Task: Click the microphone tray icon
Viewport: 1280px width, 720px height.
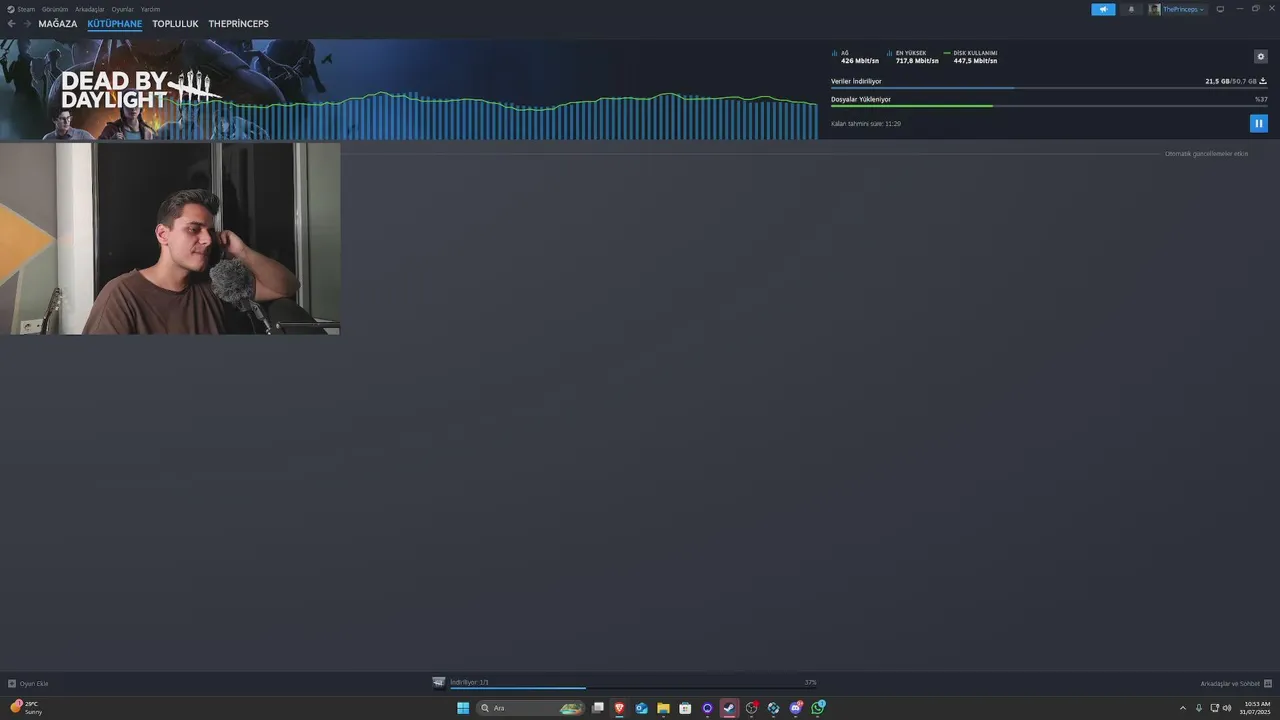Action: pyautogui.click(x=1199, y=708)
